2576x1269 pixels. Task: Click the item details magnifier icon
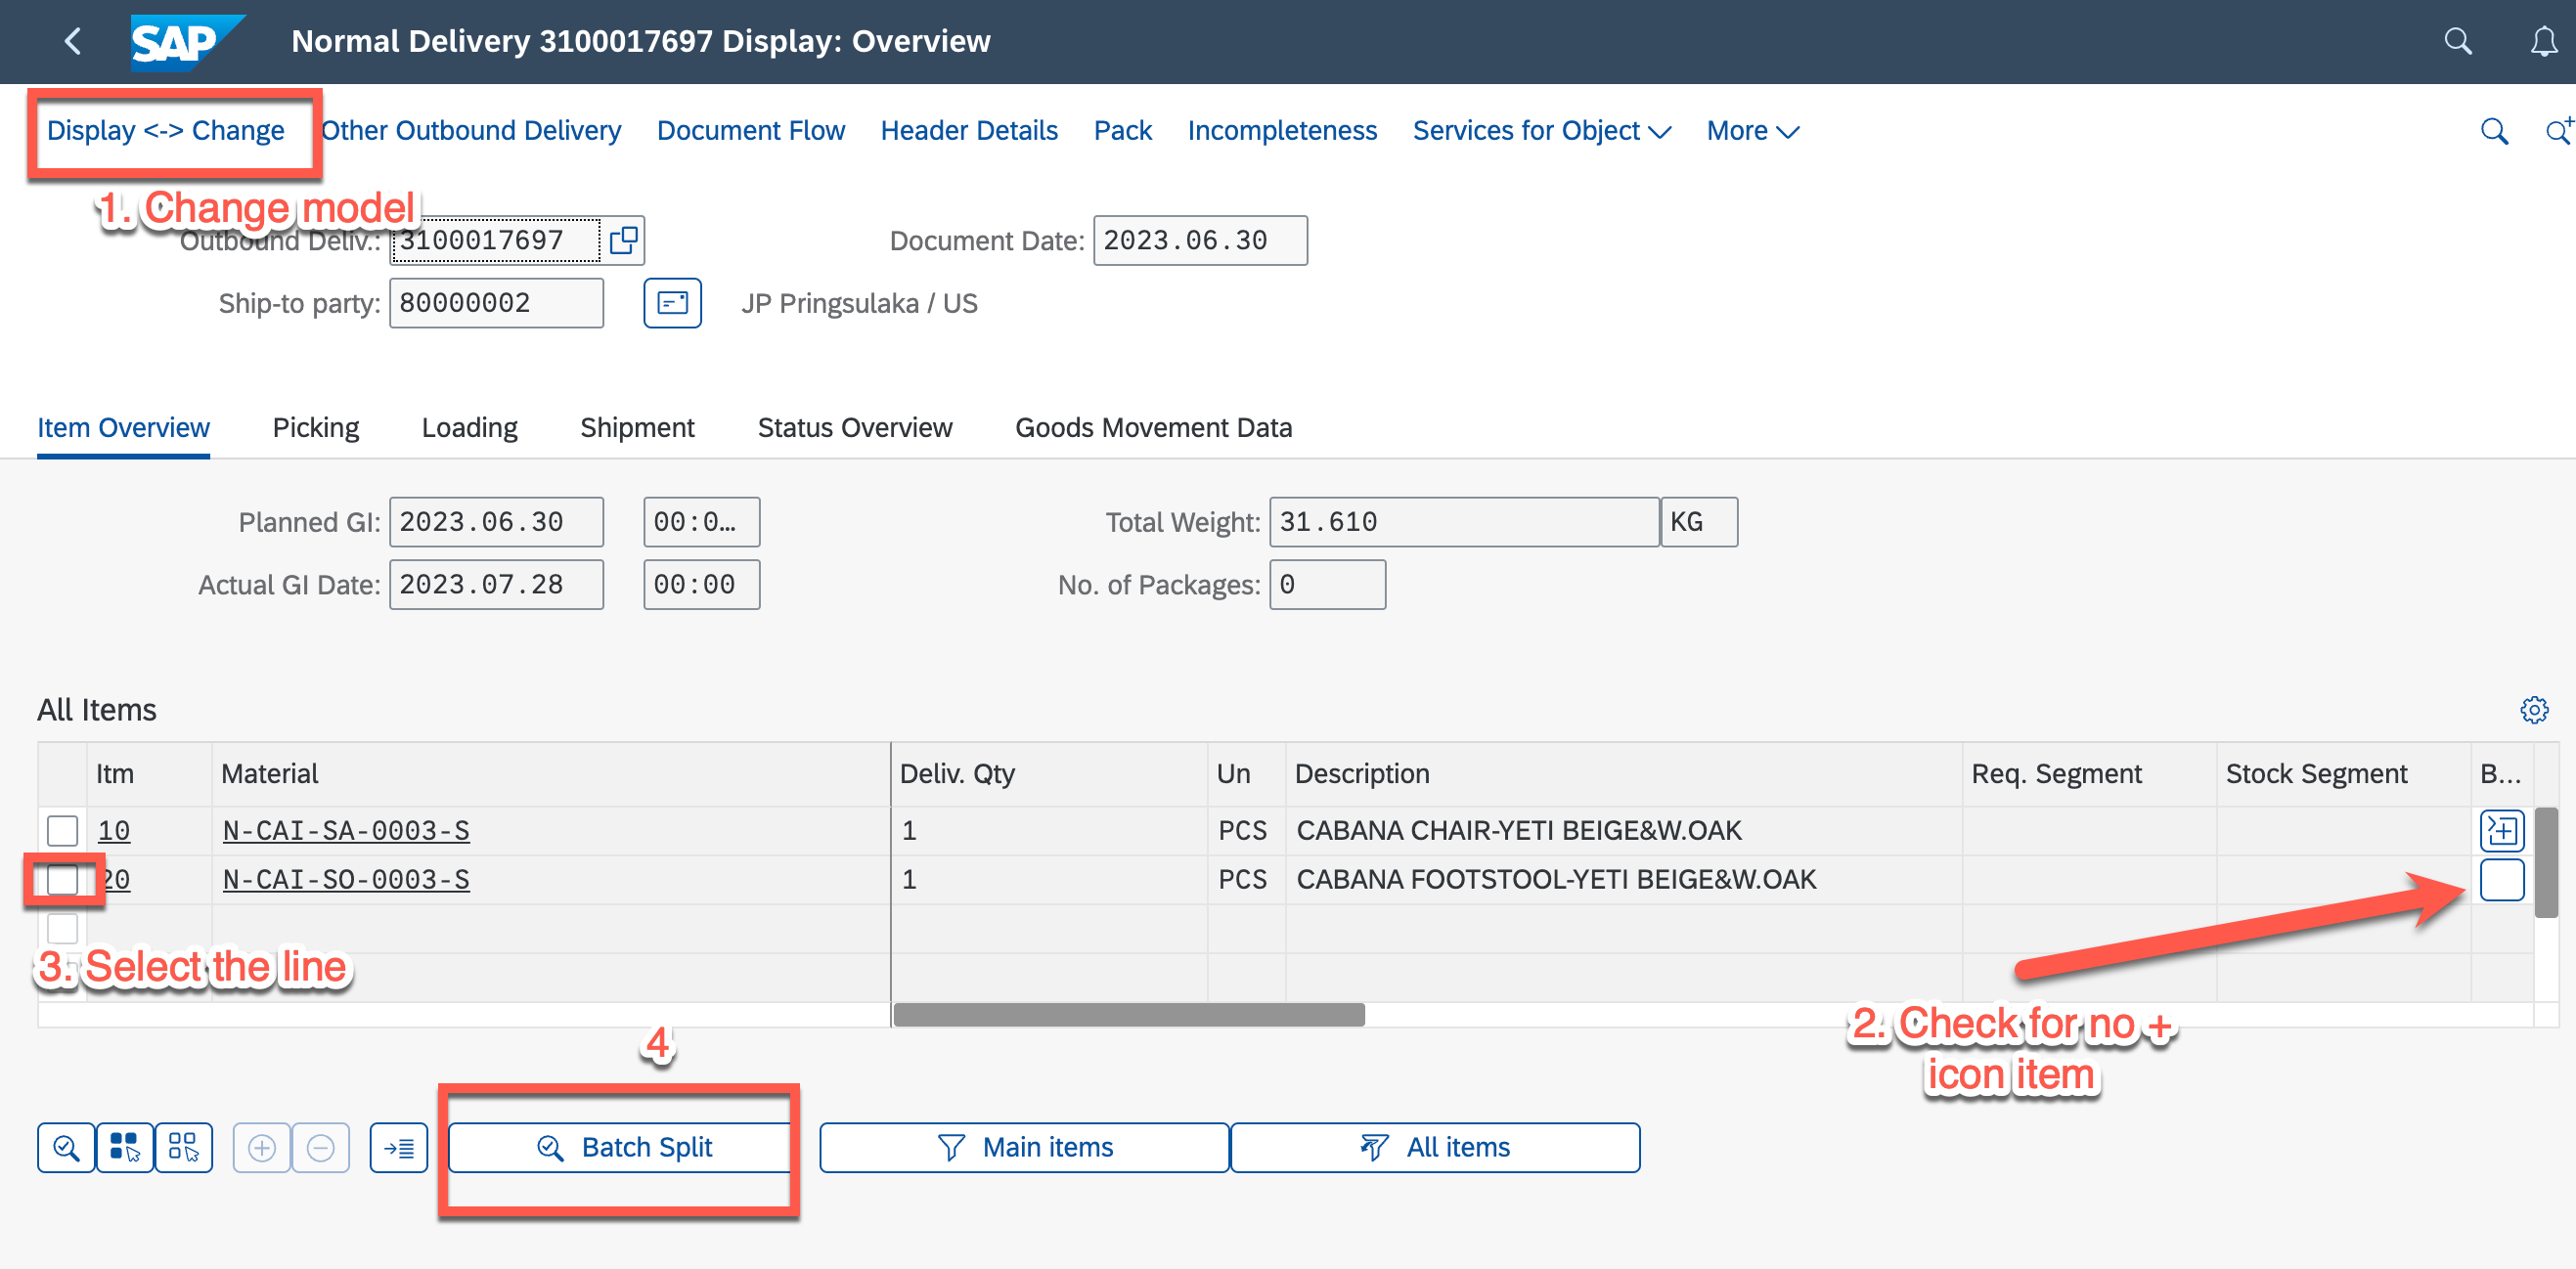[x=66, y=1147]
